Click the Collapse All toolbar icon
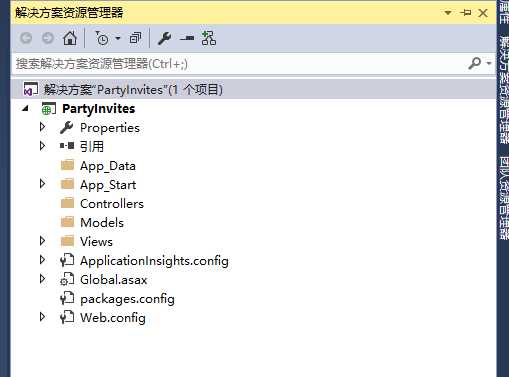Viewport: 509px width, 377px height. click(135, 38)
